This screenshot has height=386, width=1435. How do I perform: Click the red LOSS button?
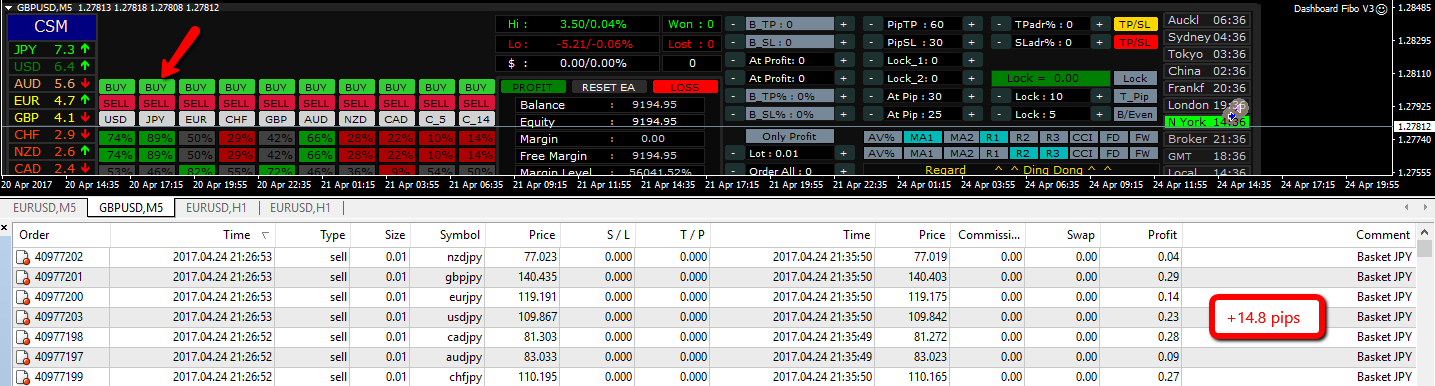click(685, 87)
